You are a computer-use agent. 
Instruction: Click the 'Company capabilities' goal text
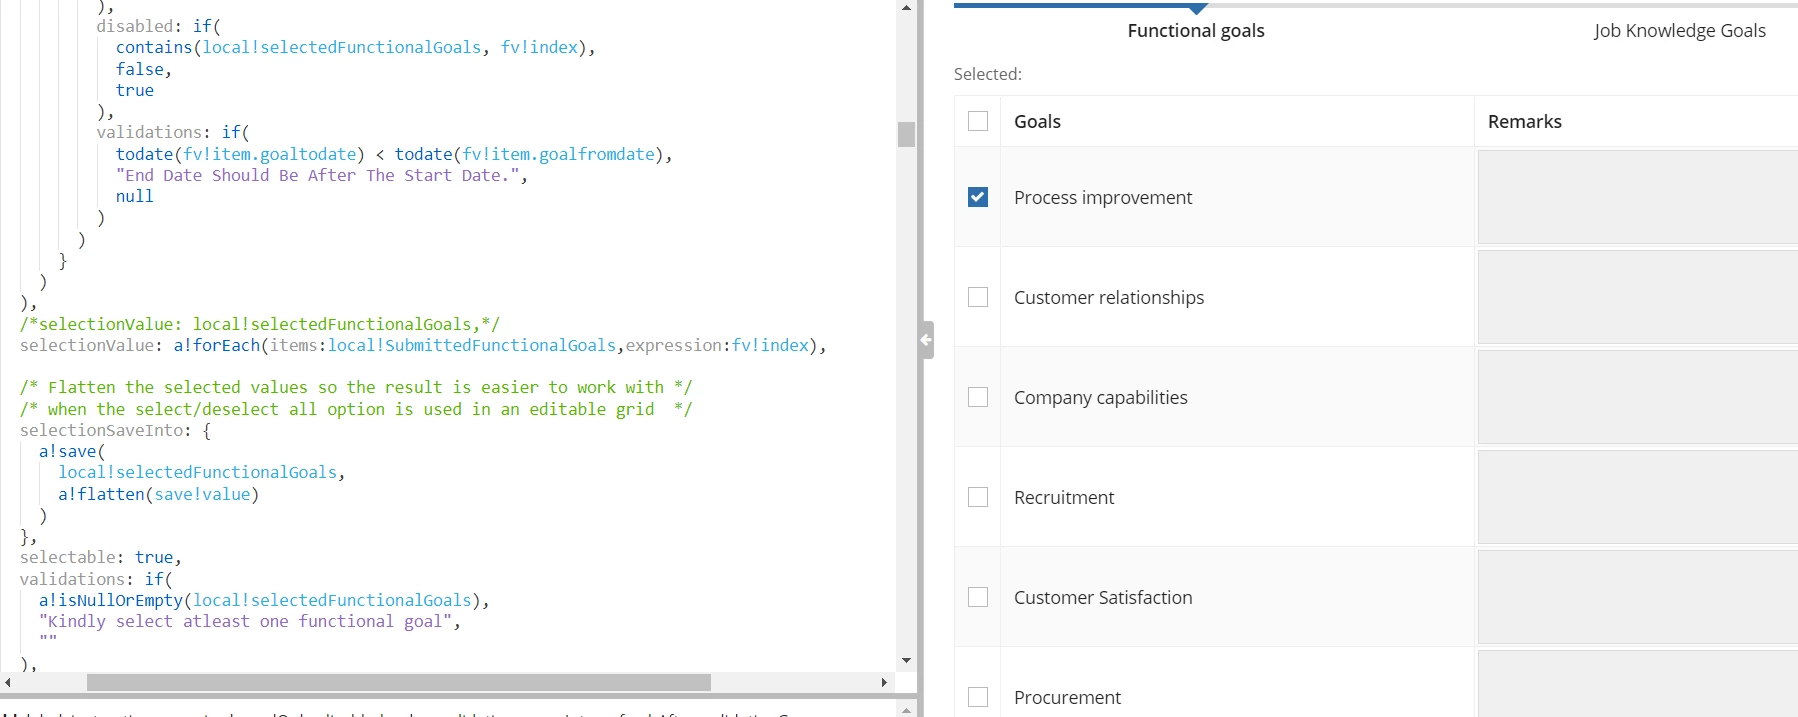tap(1101, 397)
